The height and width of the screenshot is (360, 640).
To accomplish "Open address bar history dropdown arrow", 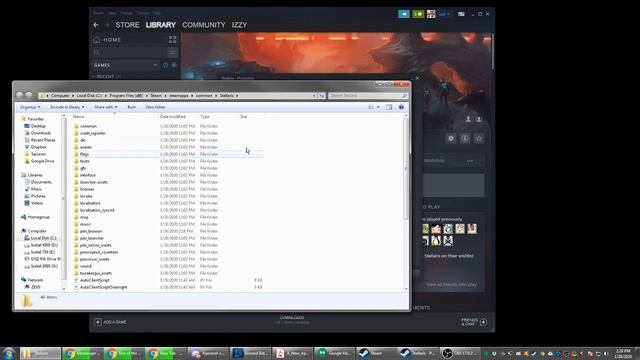I will pyautogui.click(x=314, y=96).
